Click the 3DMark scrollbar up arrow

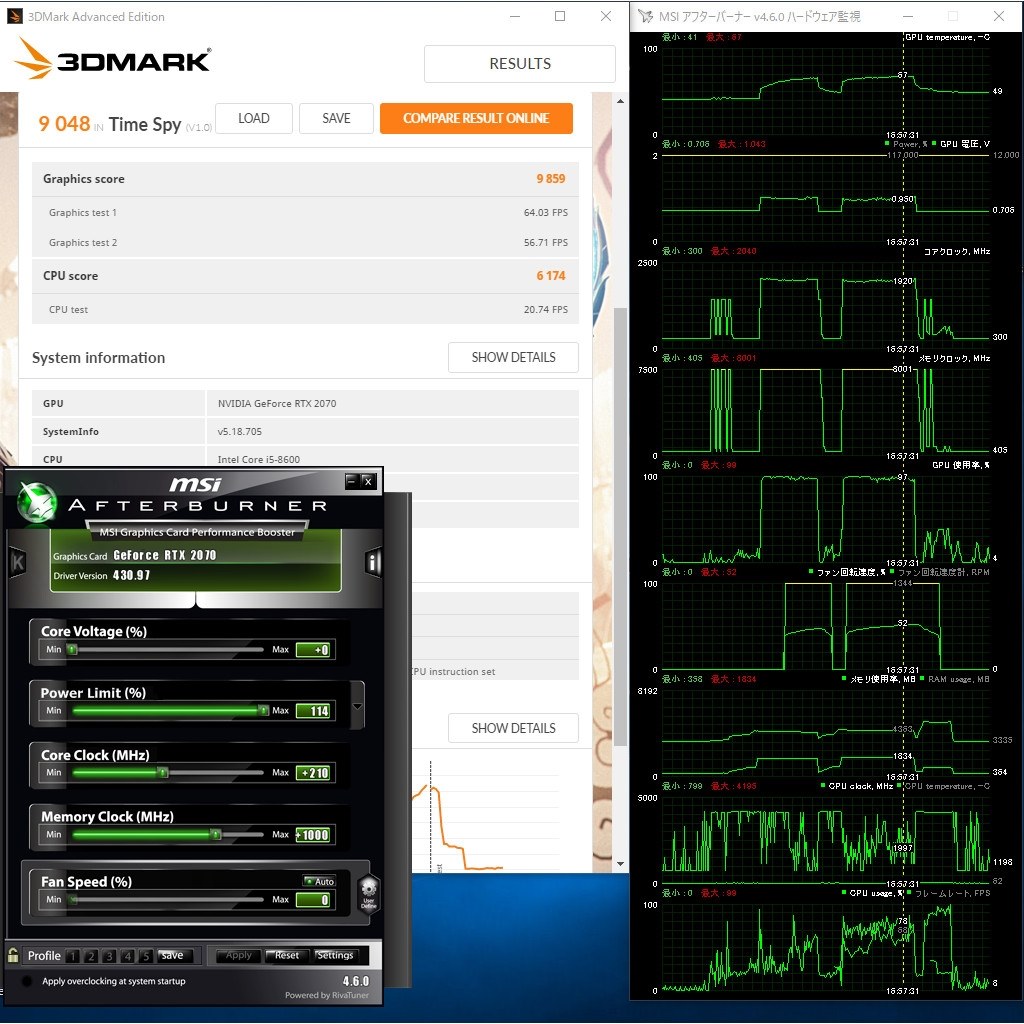pos(620,101)
